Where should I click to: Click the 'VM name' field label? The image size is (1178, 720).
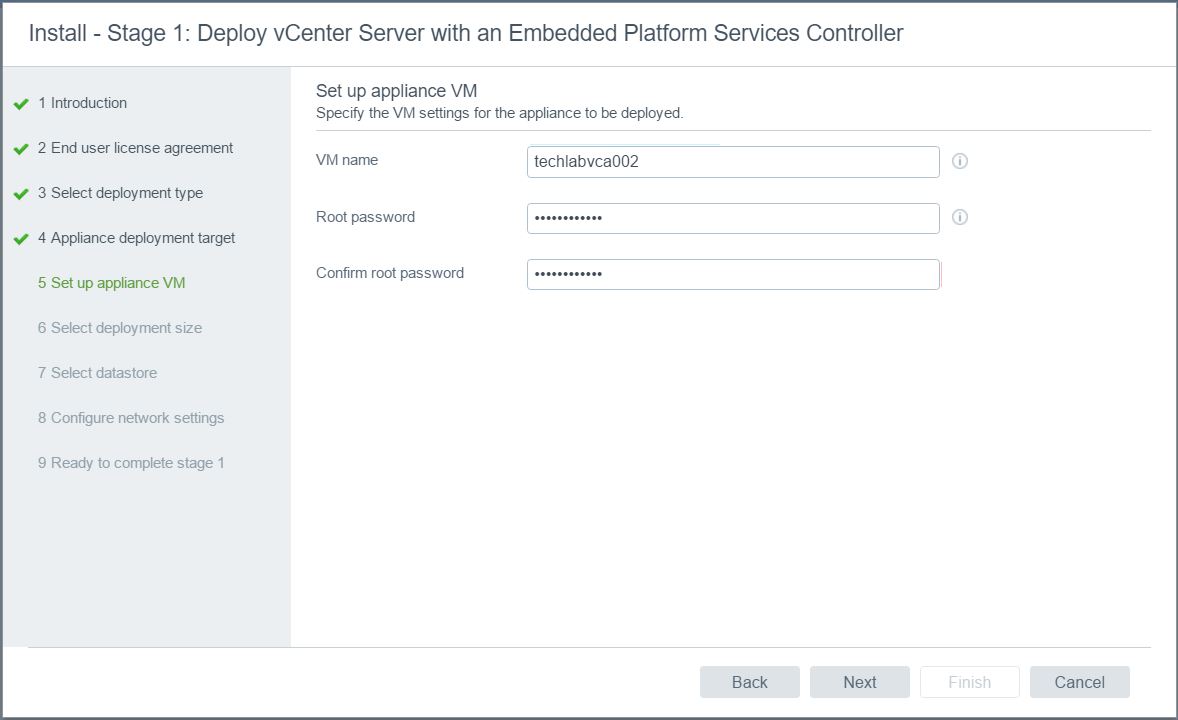[347, 160]
